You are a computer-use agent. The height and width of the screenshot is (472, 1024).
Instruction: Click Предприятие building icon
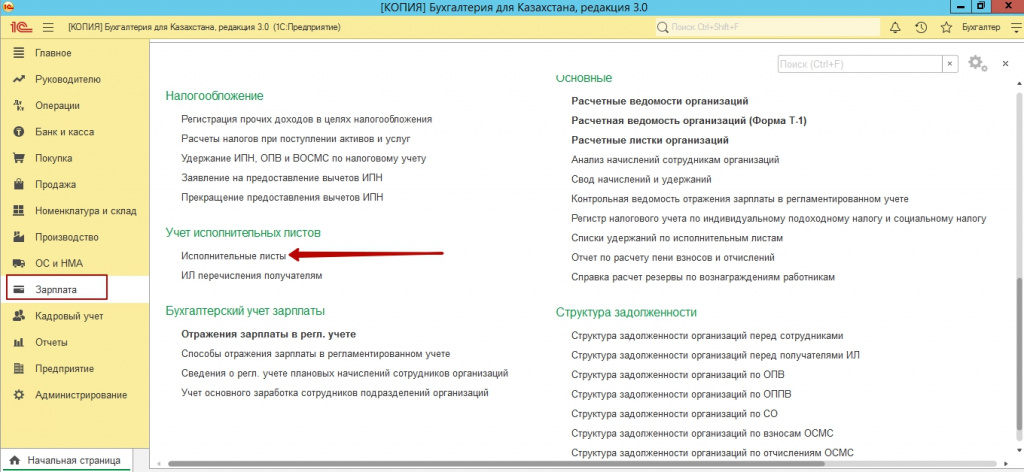[x=19, y=368]
